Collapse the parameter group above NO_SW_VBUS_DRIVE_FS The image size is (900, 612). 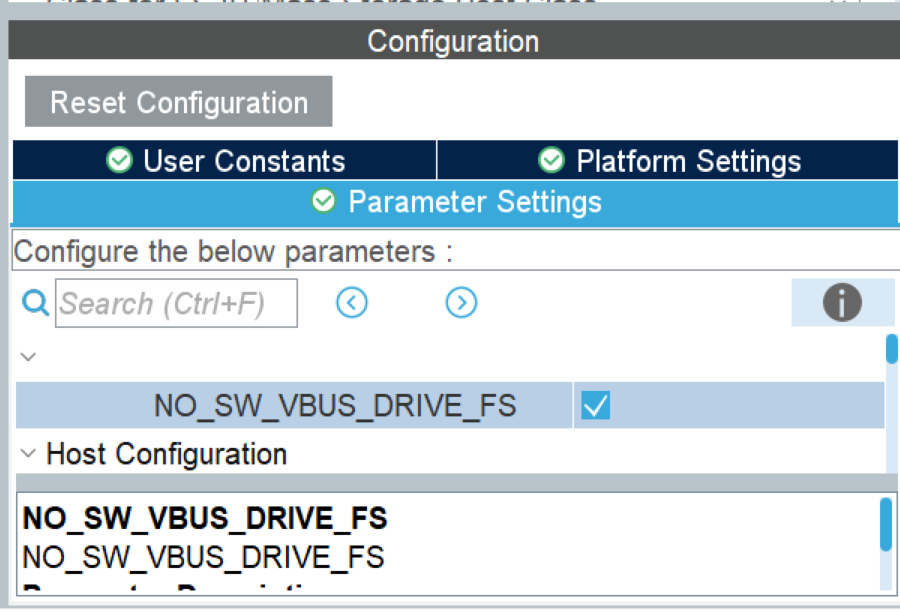(x=28, y=356)
